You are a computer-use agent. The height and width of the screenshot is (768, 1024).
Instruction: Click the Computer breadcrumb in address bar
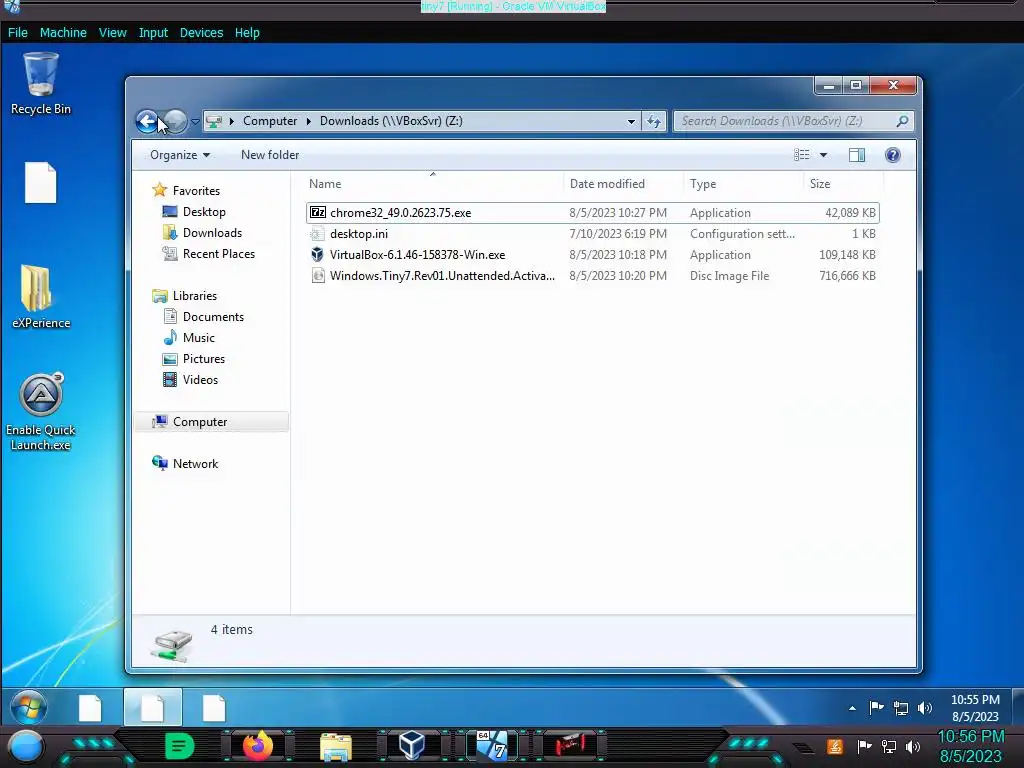(270, 121)
